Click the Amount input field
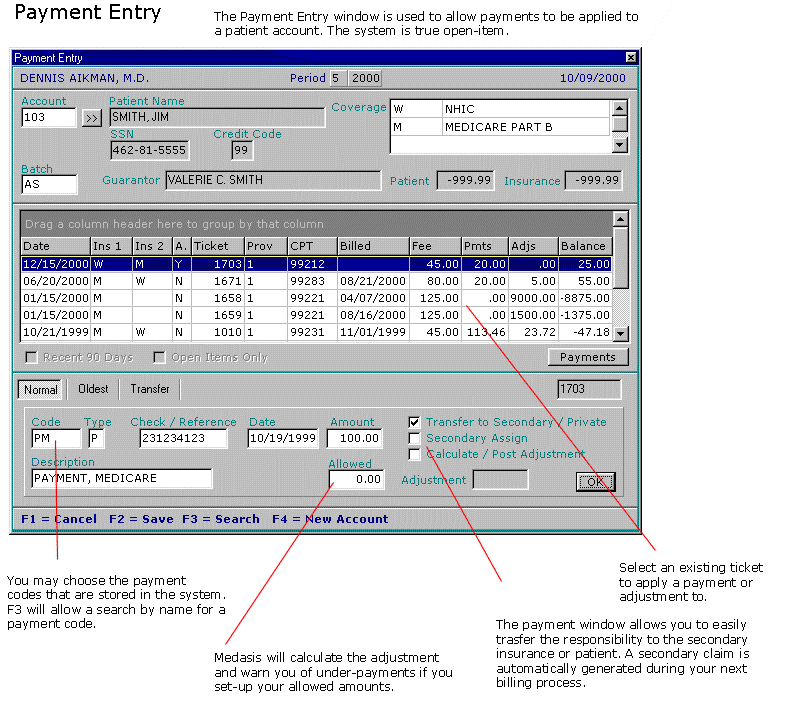The image size is (792, 720). pos(355,438)
